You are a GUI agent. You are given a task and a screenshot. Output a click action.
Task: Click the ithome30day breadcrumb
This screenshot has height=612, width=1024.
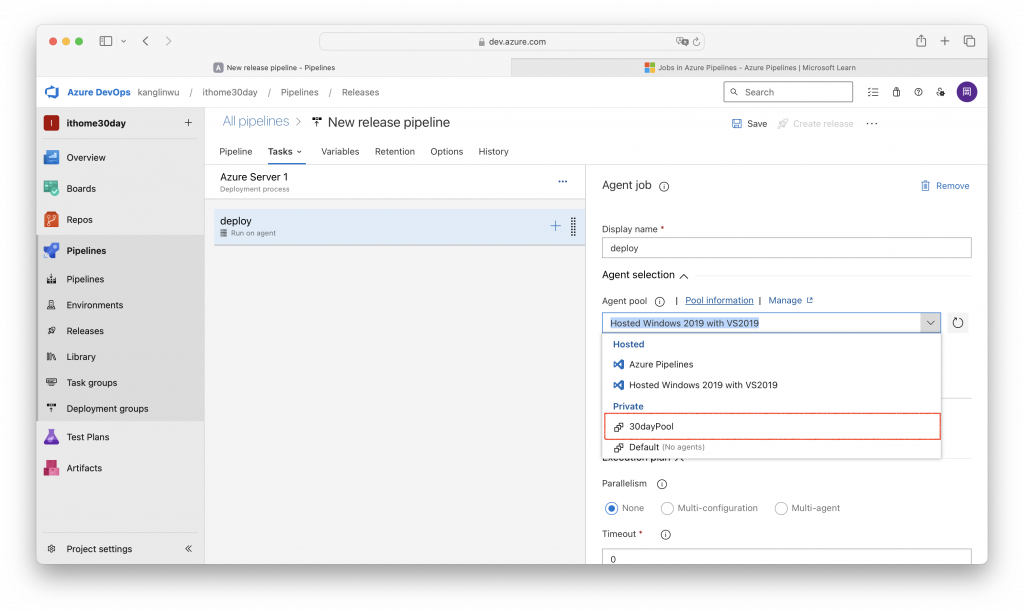click(x=230, y=92)
